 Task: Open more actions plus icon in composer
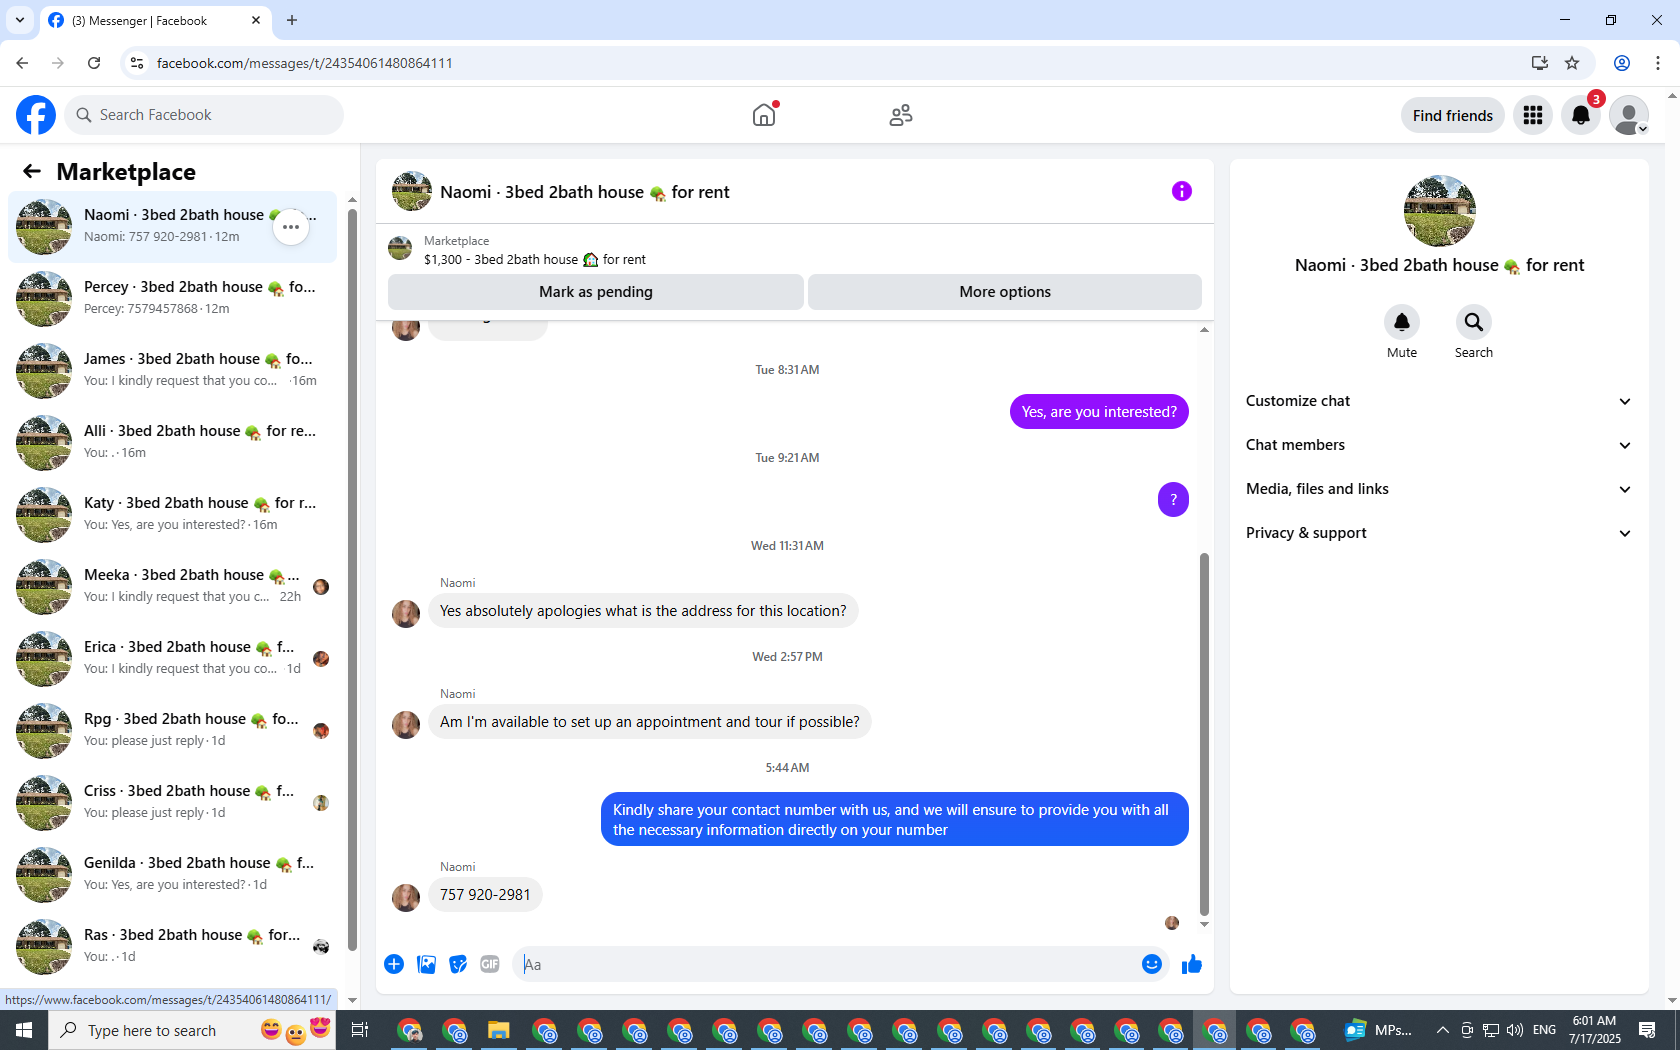pos(394,964)
